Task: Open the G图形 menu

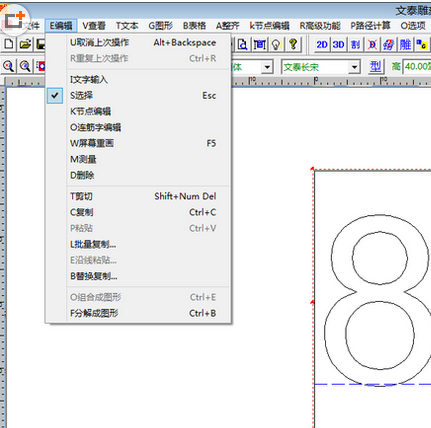Action: click(161, 26)
